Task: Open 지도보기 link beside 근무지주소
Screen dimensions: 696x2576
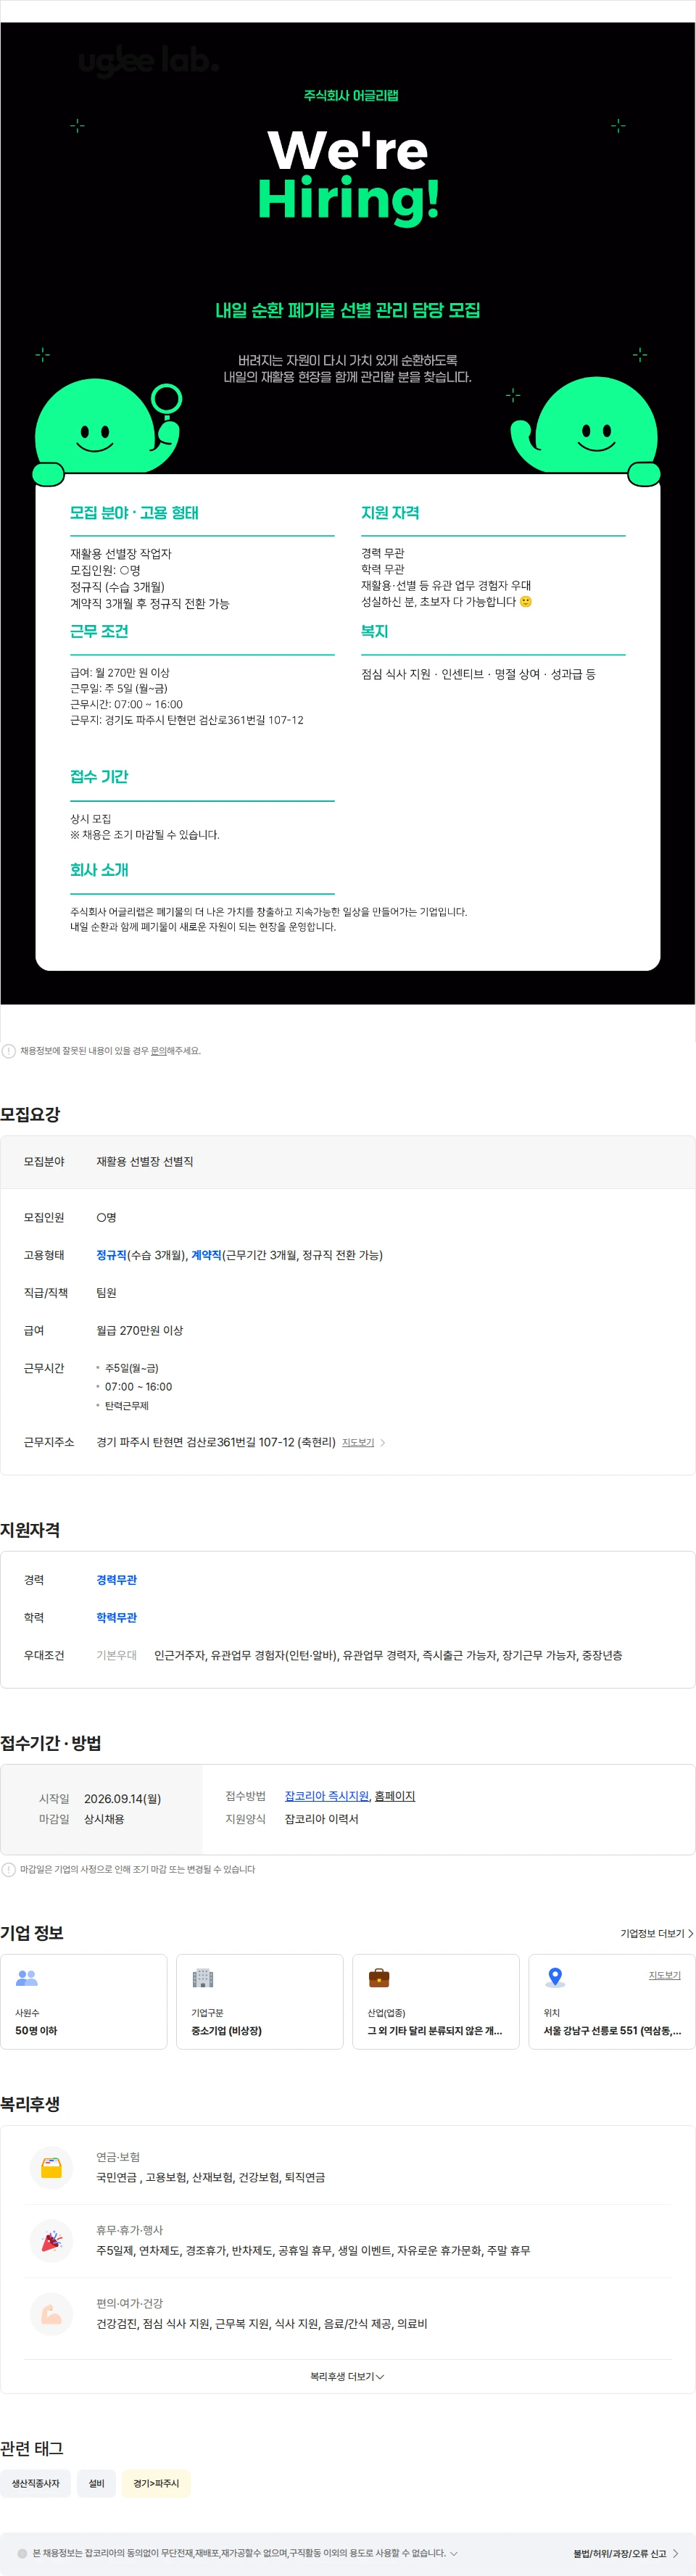Action: point(358,1442)
